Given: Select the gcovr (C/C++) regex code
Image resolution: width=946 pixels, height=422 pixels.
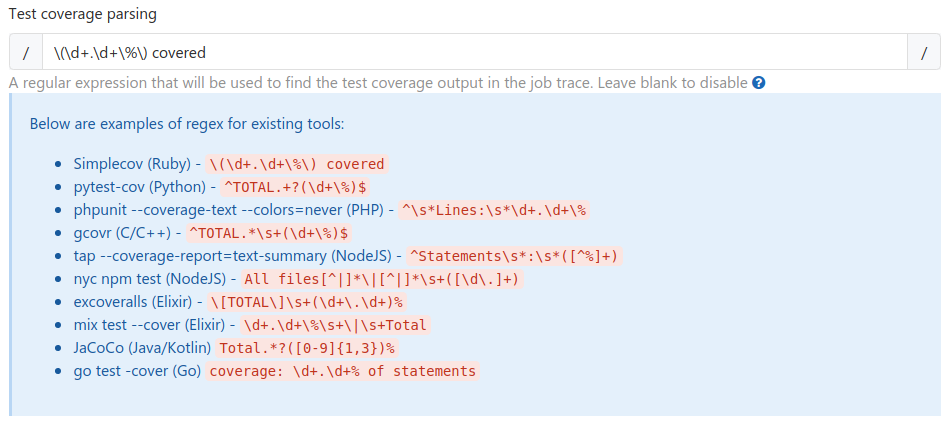Looking at the screenshot, I should click(x=270, y=233).
